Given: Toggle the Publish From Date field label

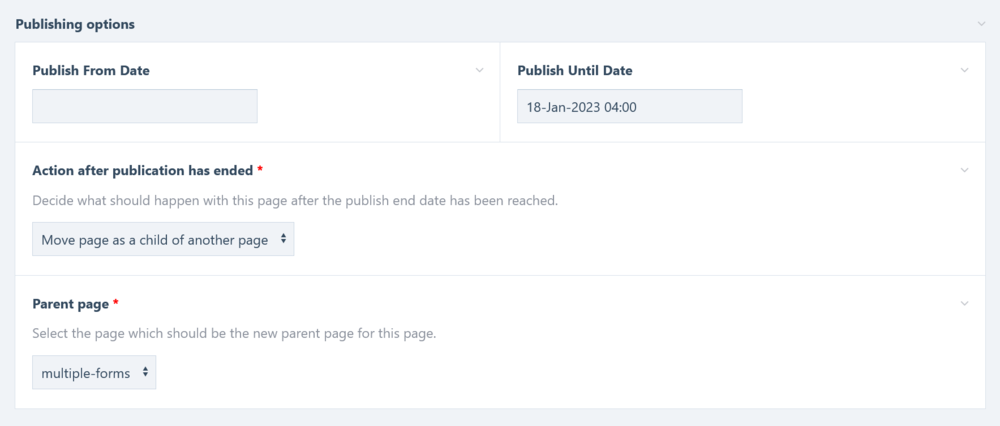Looking at the screenshot, I should (x=91, y=71).
